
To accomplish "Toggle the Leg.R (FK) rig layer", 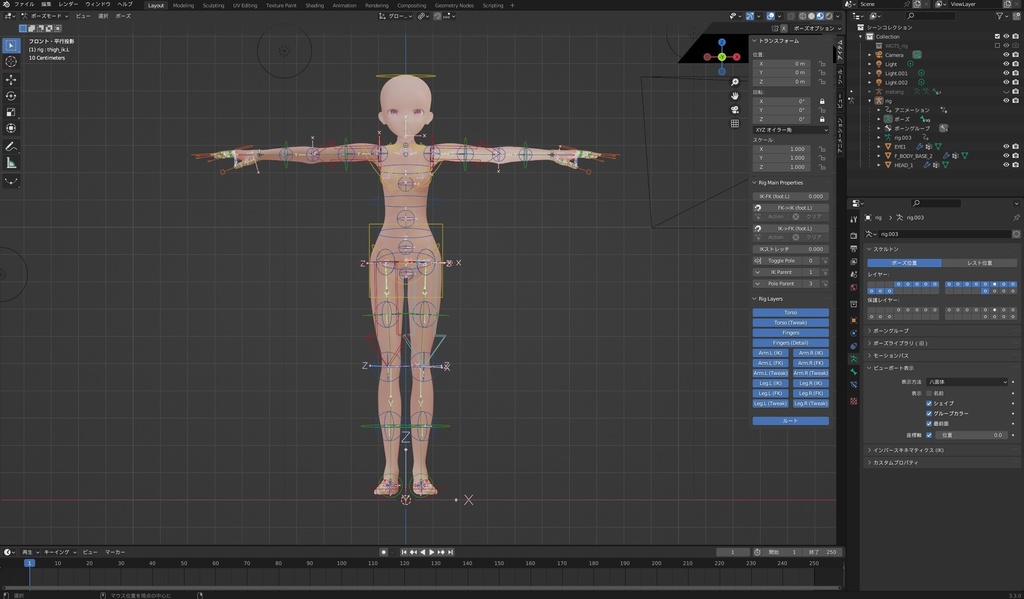I will (810, 393).
